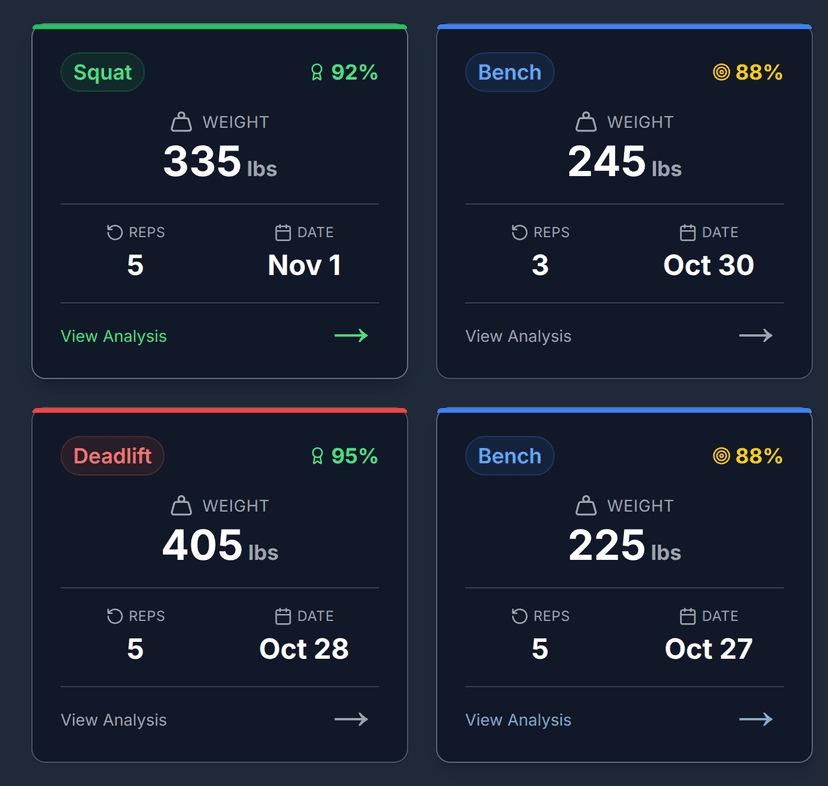Toggle the Bench badge on top-right card
The image size is (828, 786).
click(509, 72)
